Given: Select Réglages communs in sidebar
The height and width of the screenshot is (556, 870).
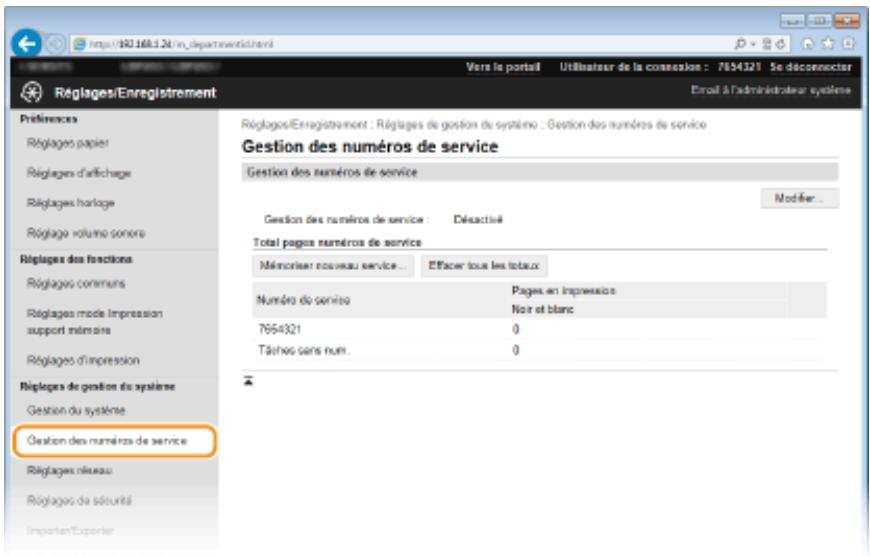Looking at the screenshot, I should (x=76, y=284).
